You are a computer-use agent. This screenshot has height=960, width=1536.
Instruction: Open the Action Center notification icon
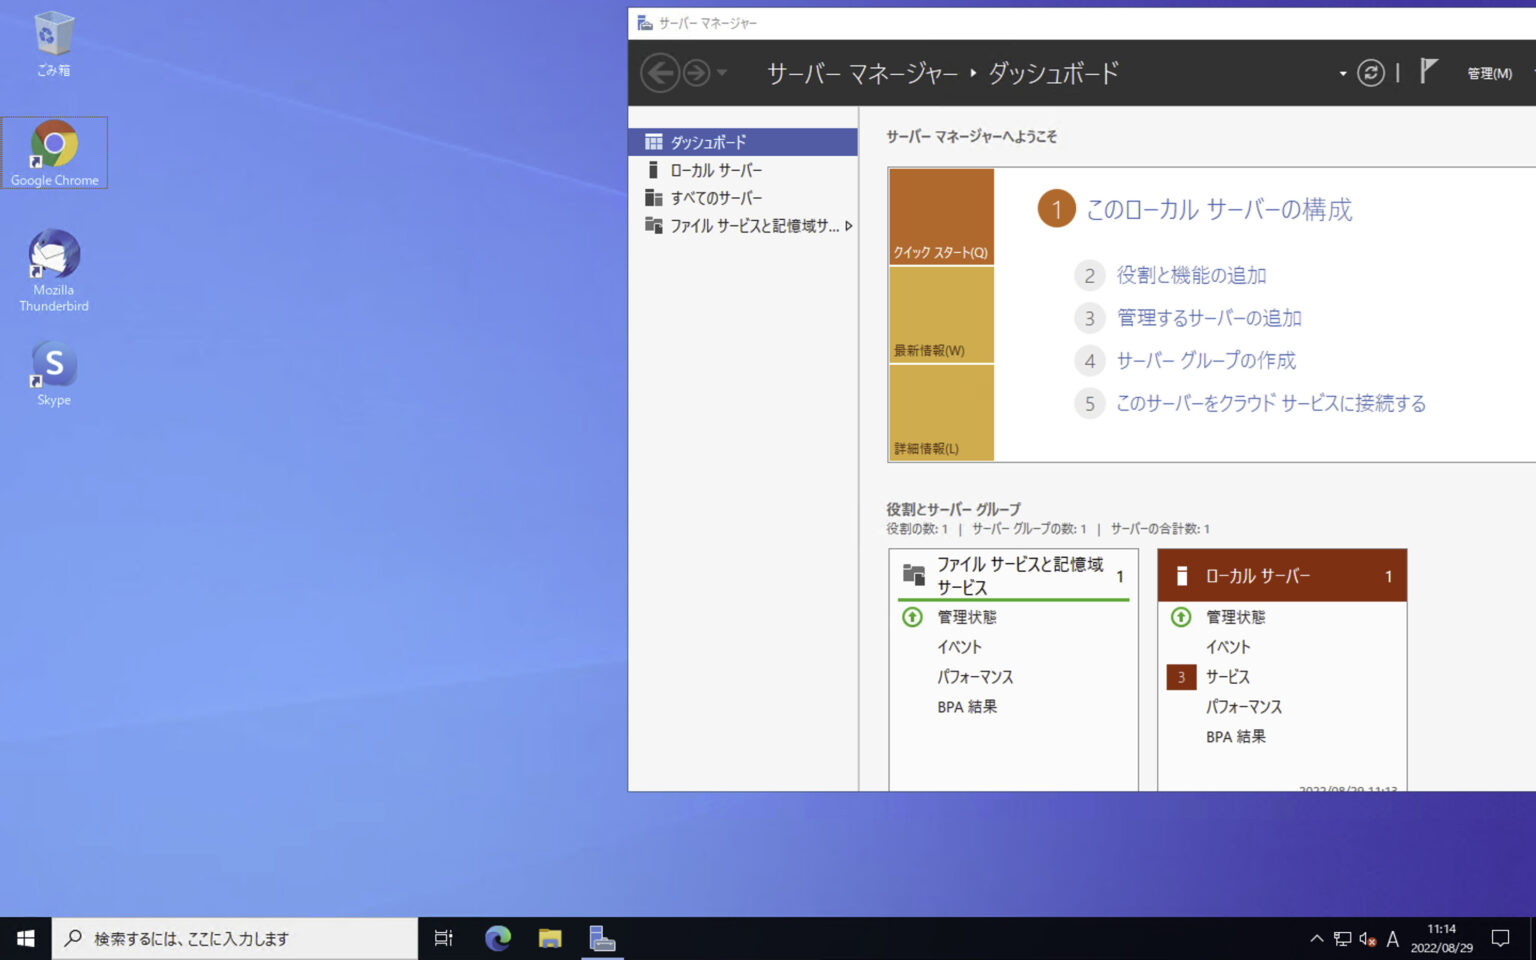coord(1500,938)
